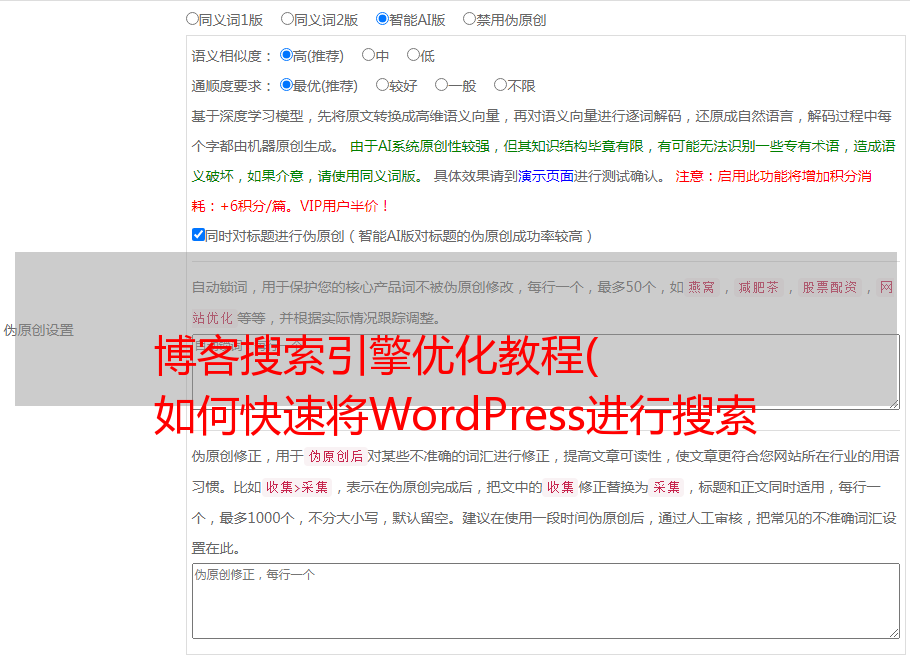Select the 禁用伪原创 radio option
The image size is (911, 658).
click(469, 19)
